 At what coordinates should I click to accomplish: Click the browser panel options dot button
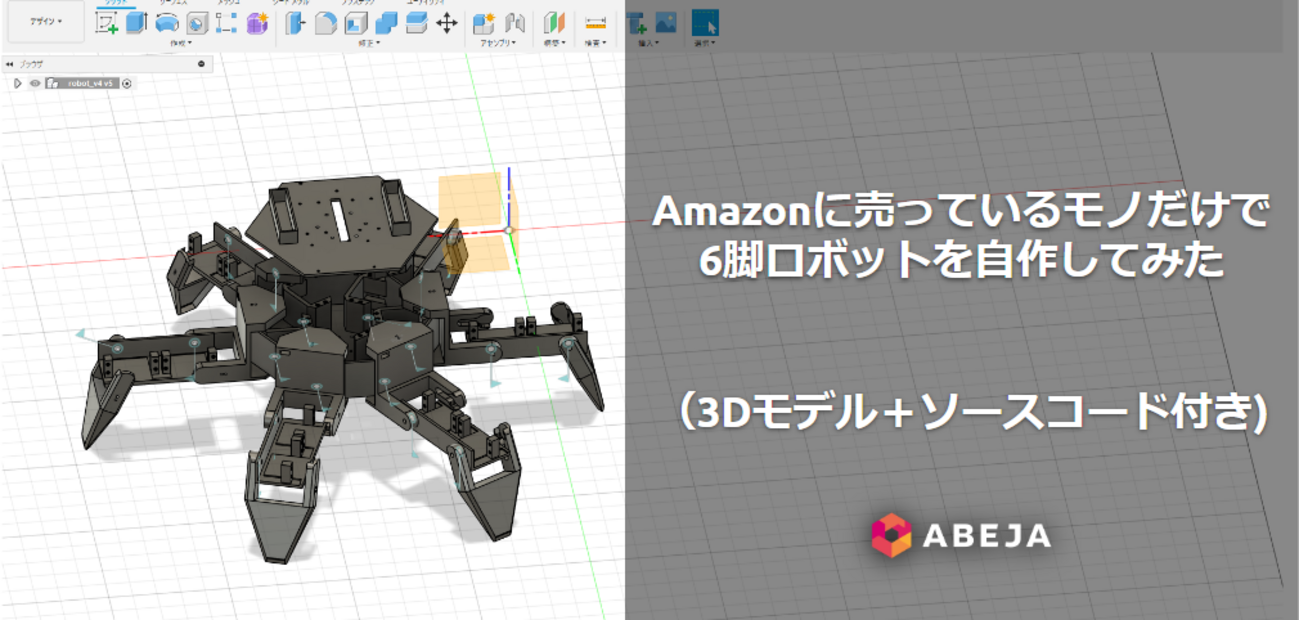click(201, 63)
